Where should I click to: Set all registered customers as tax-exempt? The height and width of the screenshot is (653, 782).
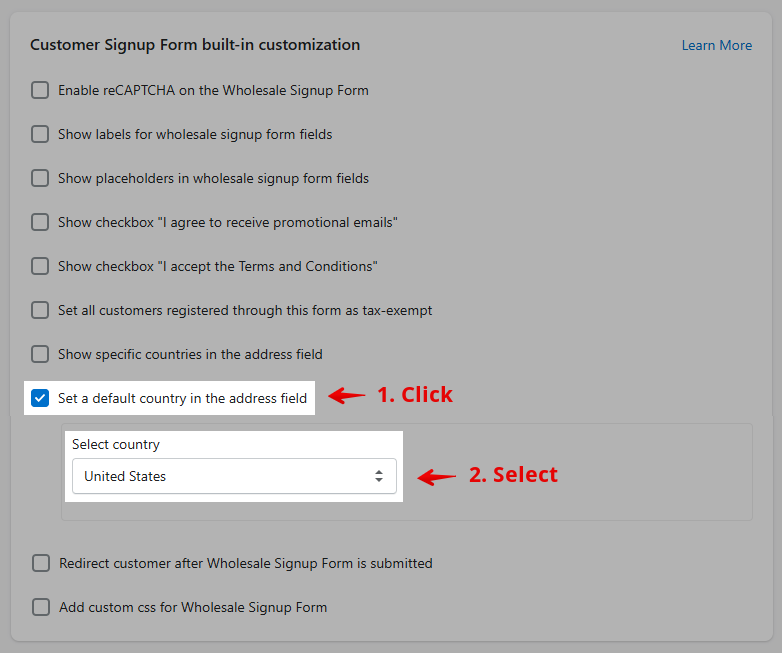click(x=40, y=310)
